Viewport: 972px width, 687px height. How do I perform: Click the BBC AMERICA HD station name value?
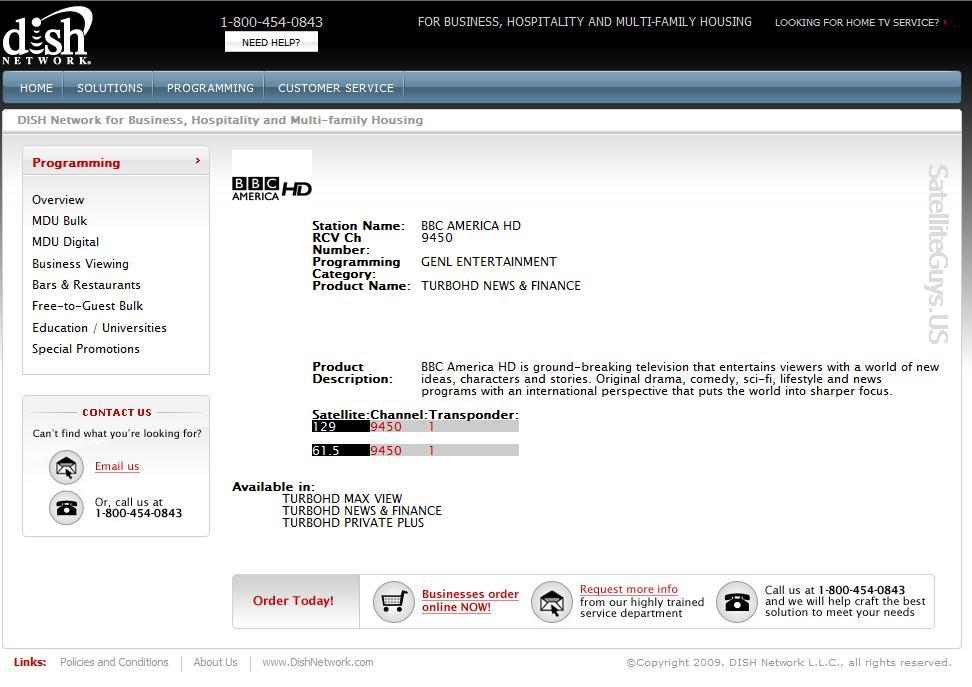pos(471,226)
